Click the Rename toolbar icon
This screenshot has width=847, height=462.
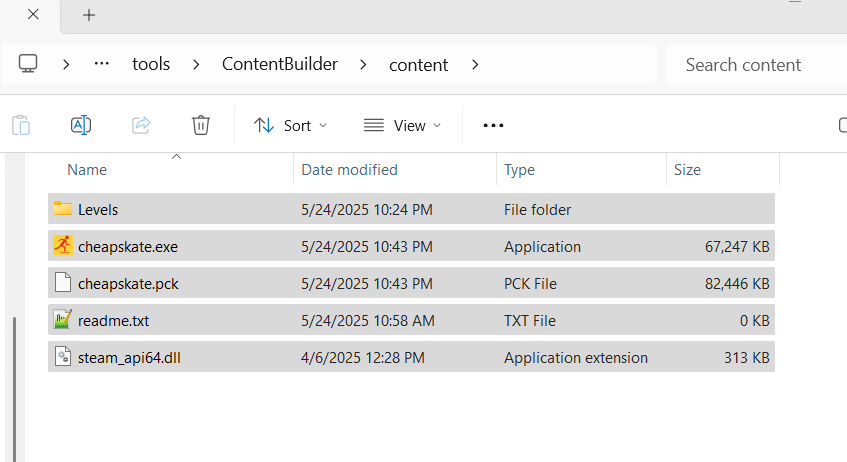coord(81,125)
